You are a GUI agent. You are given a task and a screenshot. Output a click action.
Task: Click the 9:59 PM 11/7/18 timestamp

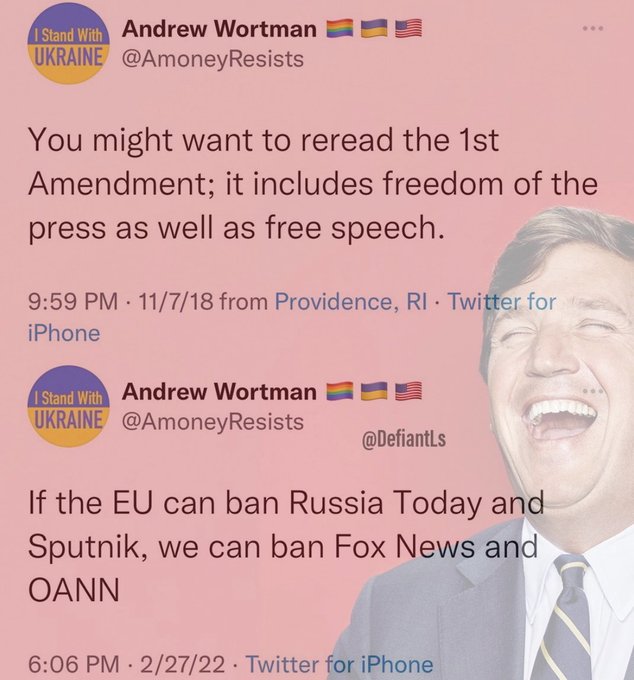coord(121,302)
